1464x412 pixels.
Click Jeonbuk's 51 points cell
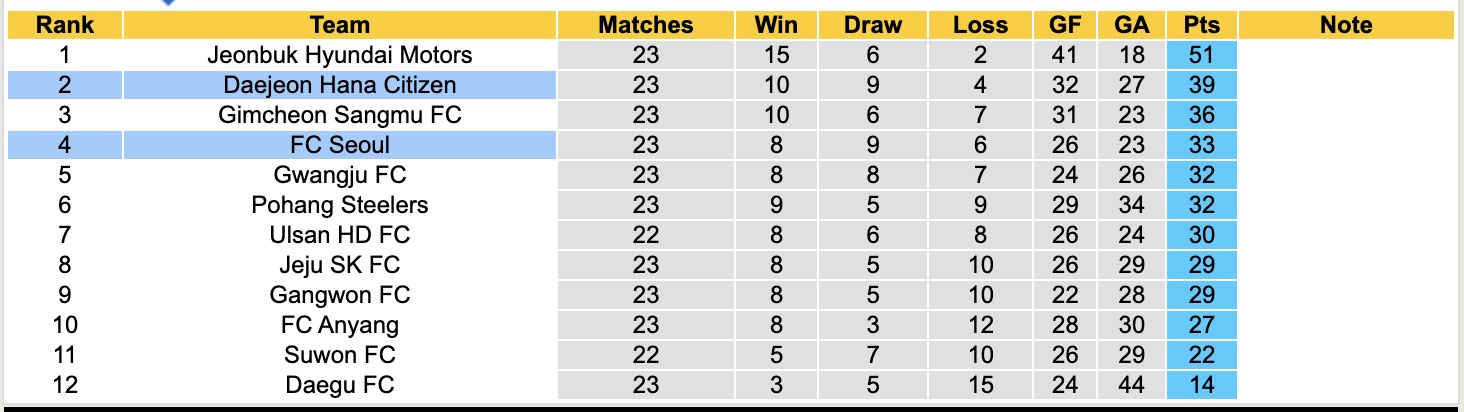tap(1201, 55)
